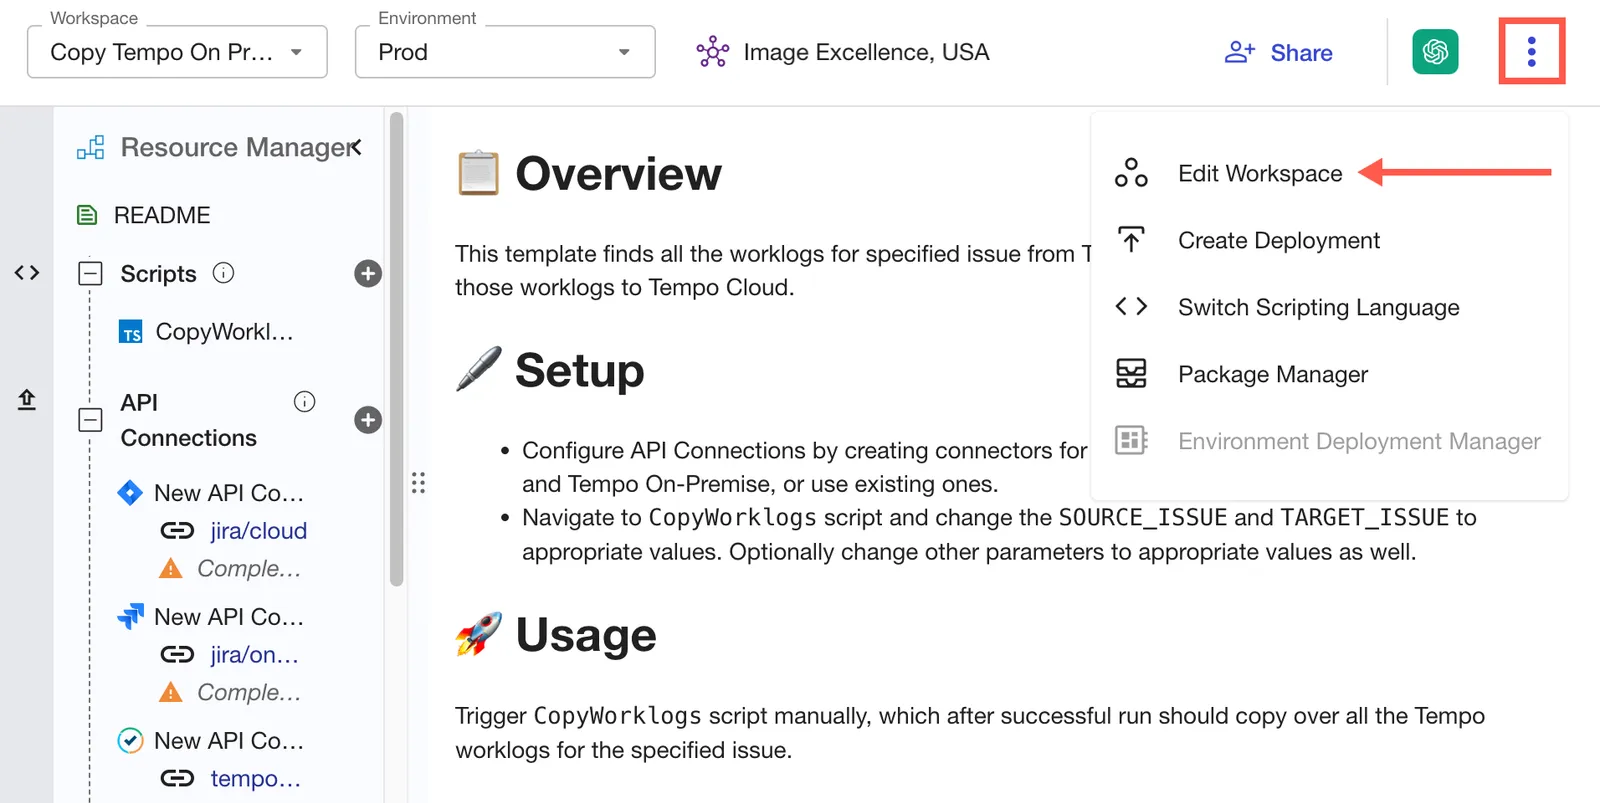
Task: Click 'Comple...' text under jira/on...
Action: point(249,693)
